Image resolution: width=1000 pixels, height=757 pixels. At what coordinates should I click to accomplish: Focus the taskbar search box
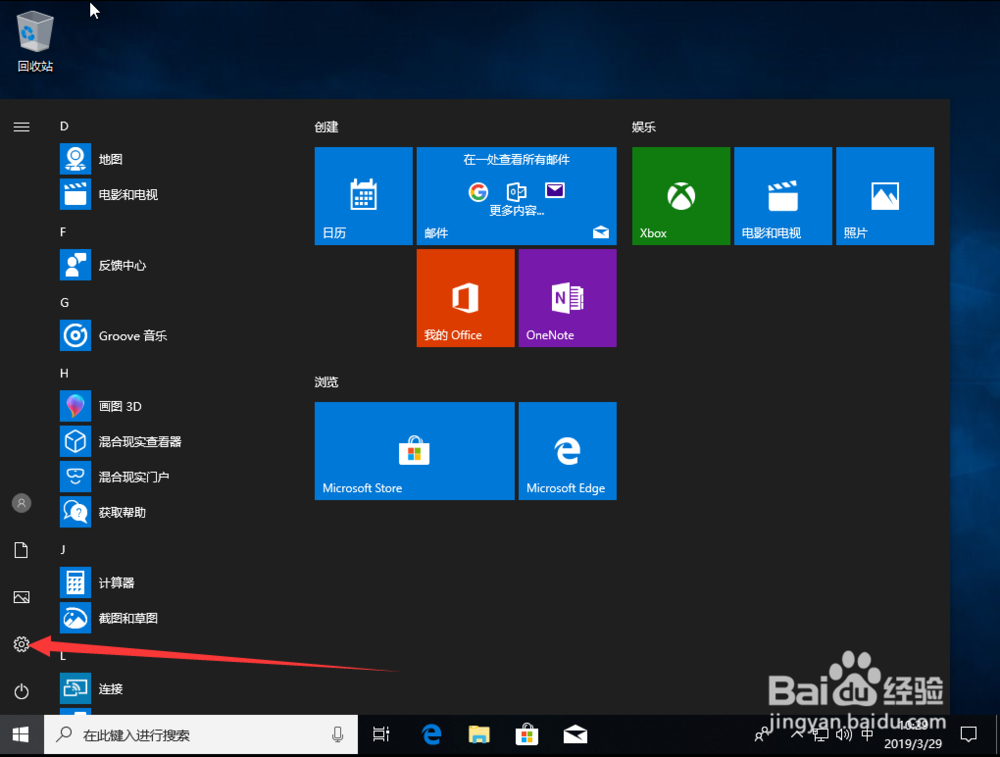(x=201, y=735)
